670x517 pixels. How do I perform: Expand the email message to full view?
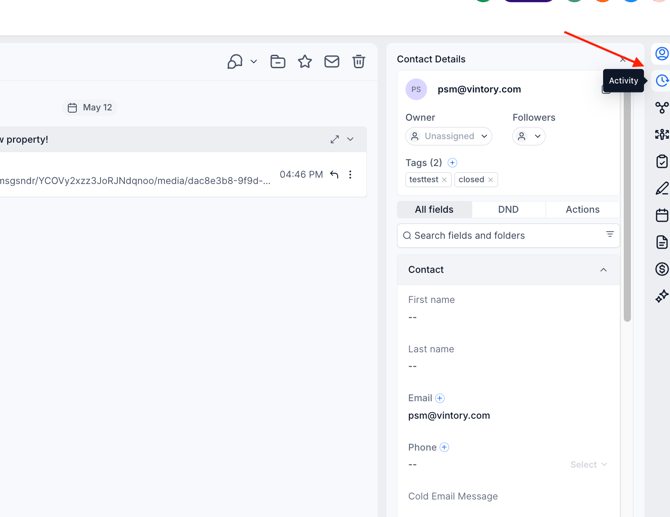tap(335, 139)
